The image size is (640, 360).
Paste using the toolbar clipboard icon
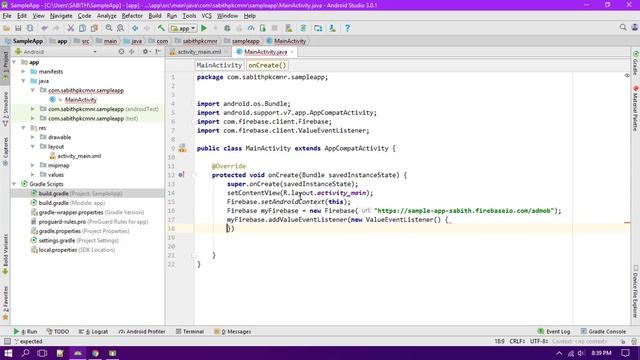[x=94, y=28]
